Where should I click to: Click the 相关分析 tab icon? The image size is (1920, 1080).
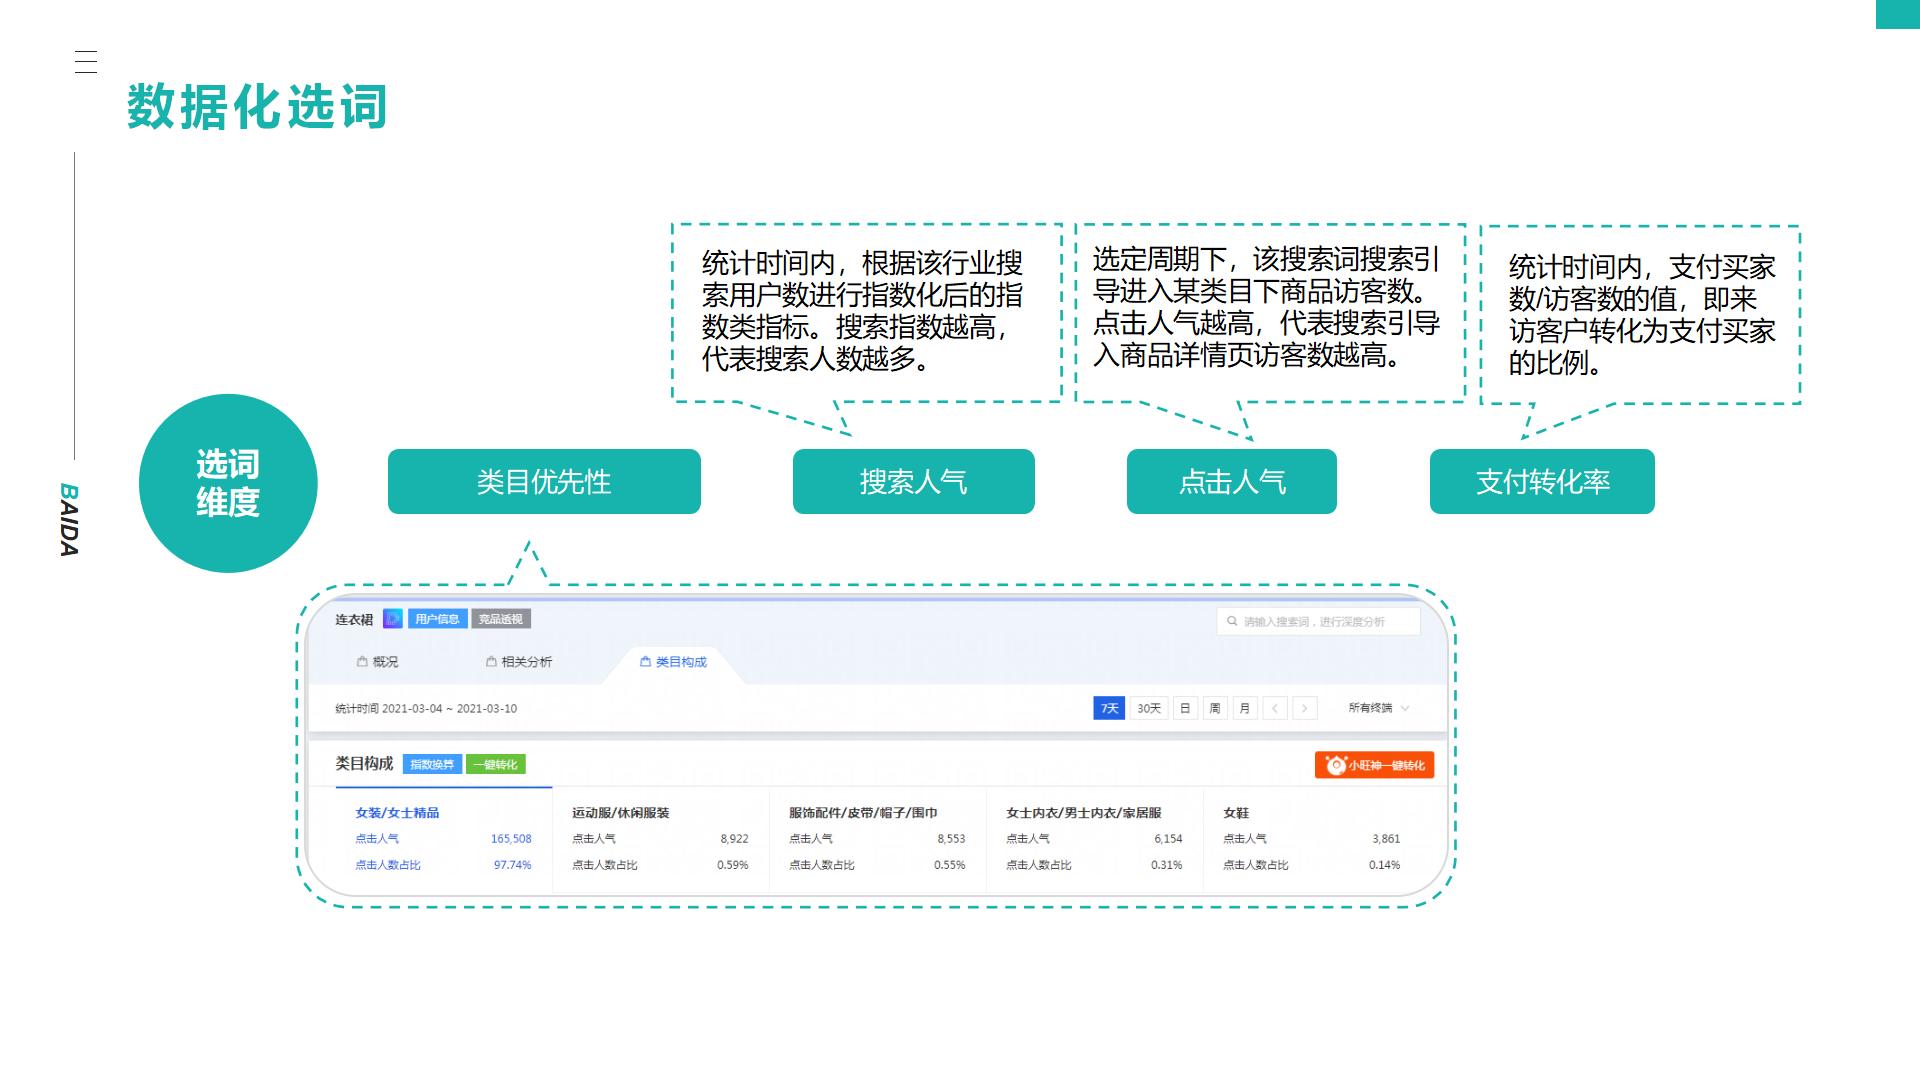point(490,662)
